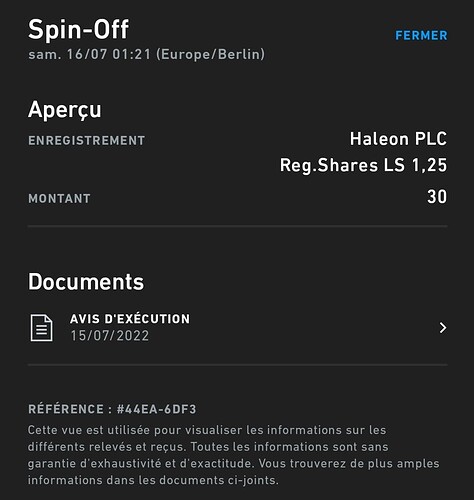Select the amount value 30
Viewport: 474px width, 500px height.
tap(437, 197)
